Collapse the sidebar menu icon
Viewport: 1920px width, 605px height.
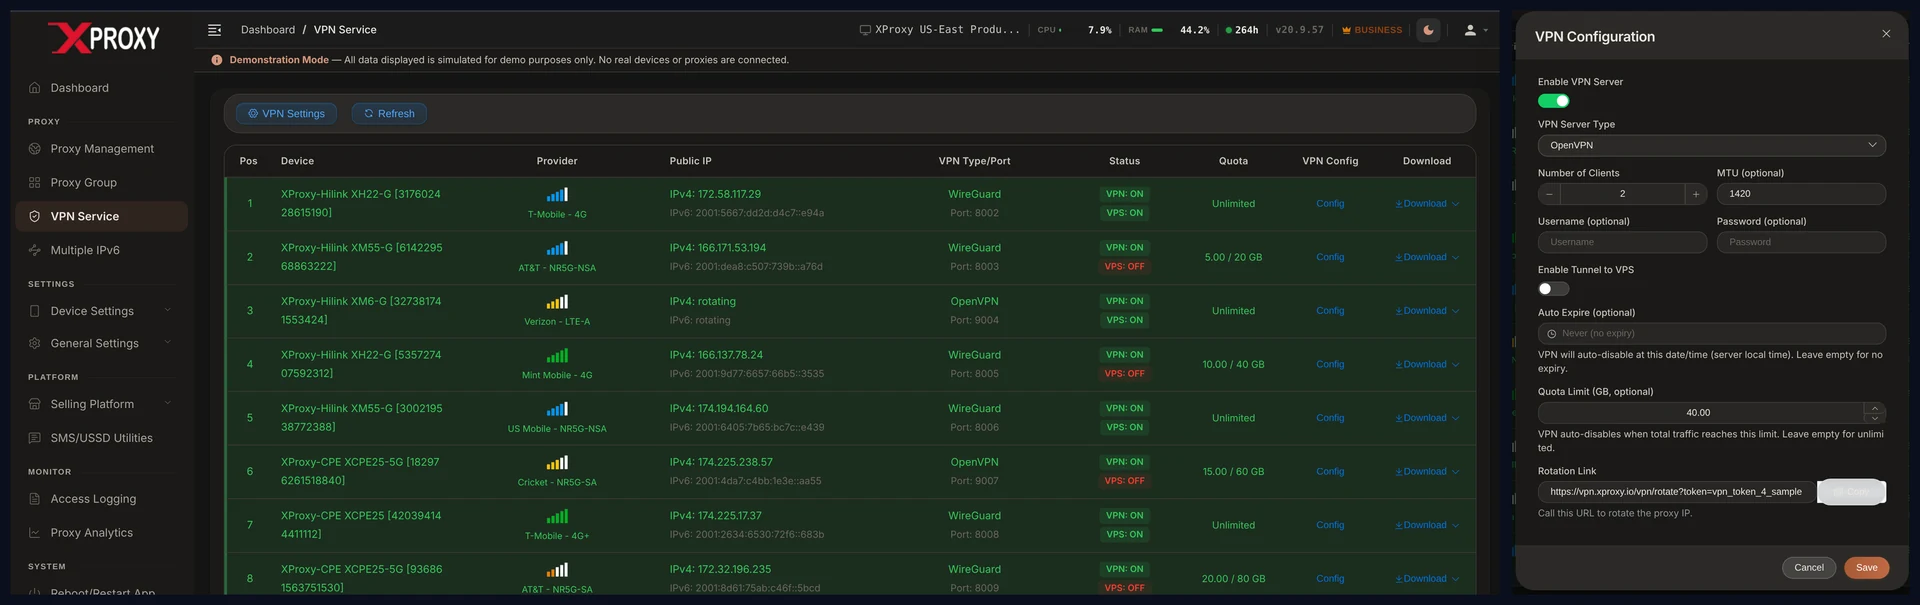click(x=214, y=30)
